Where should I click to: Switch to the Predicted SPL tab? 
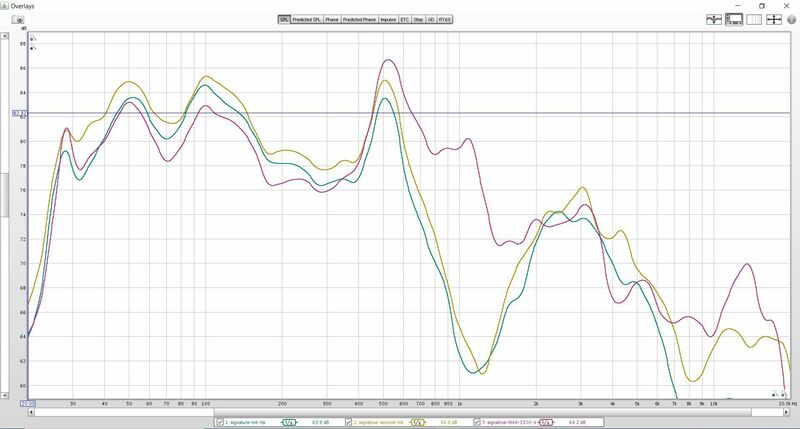pyautogui.click(x=307, y=19)
